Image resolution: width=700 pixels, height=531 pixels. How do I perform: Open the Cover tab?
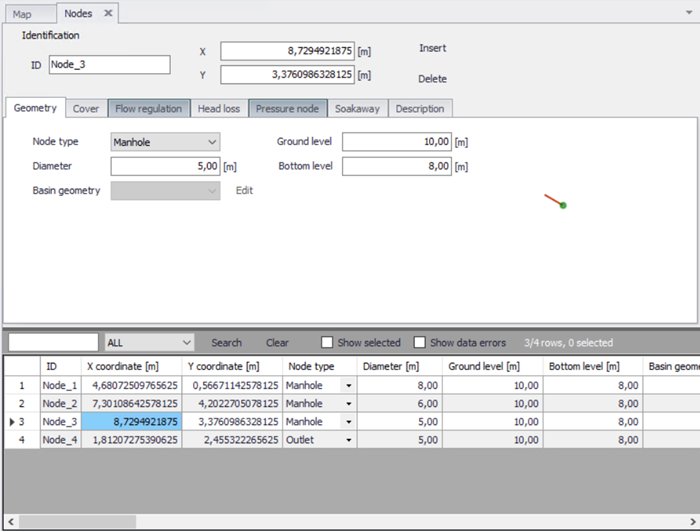tap(86, 109)
